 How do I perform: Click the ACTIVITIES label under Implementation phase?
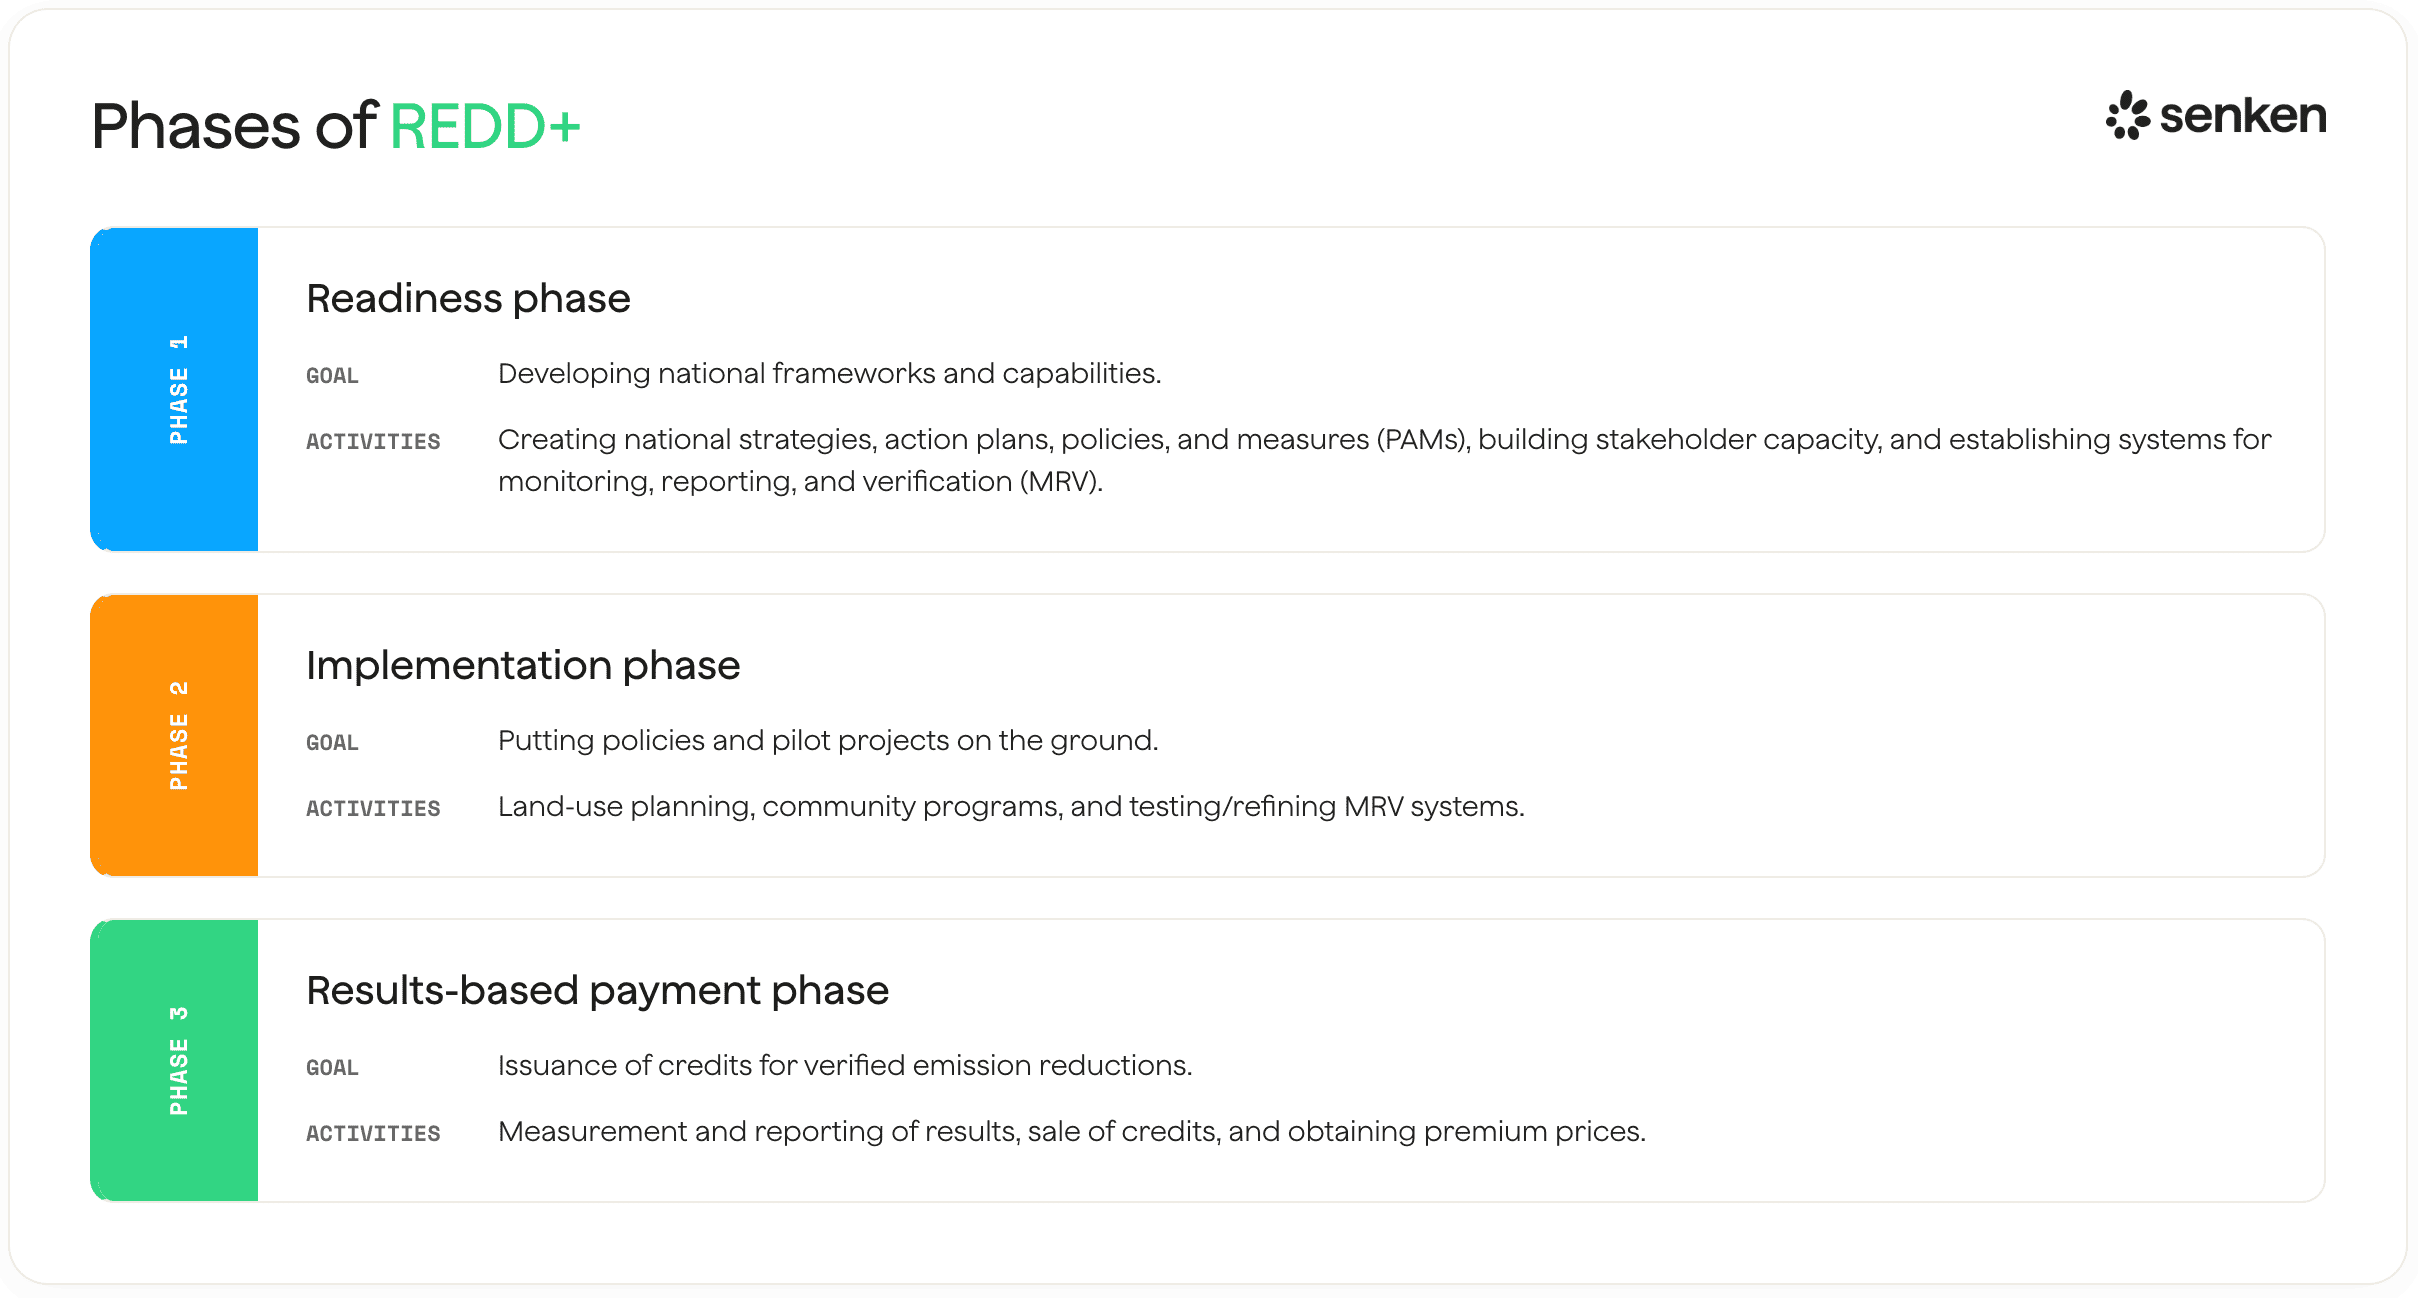(373, 808)
